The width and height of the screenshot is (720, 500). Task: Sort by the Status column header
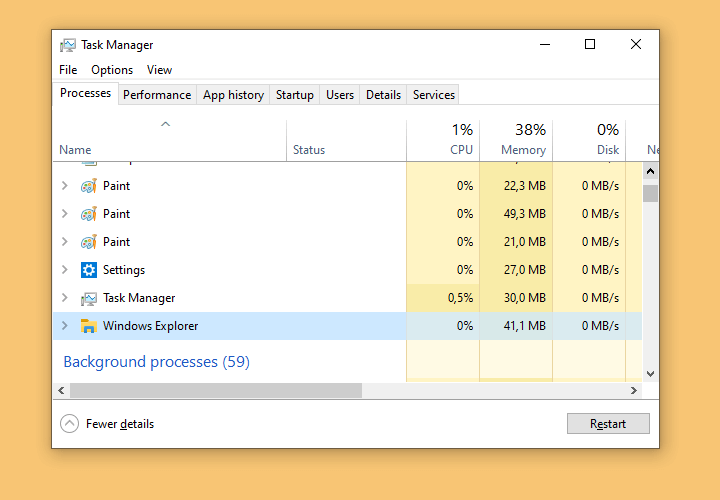coord(347,140)
